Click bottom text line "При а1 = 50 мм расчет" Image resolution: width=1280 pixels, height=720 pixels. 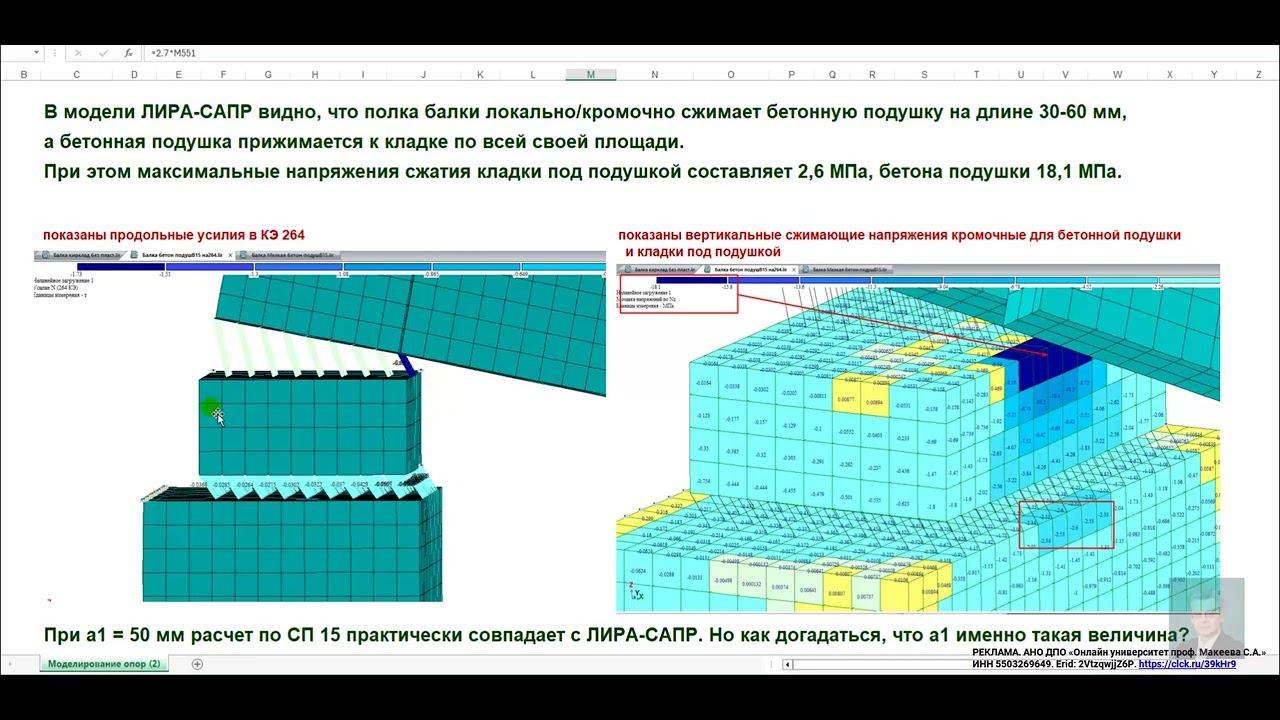(617, 636)
